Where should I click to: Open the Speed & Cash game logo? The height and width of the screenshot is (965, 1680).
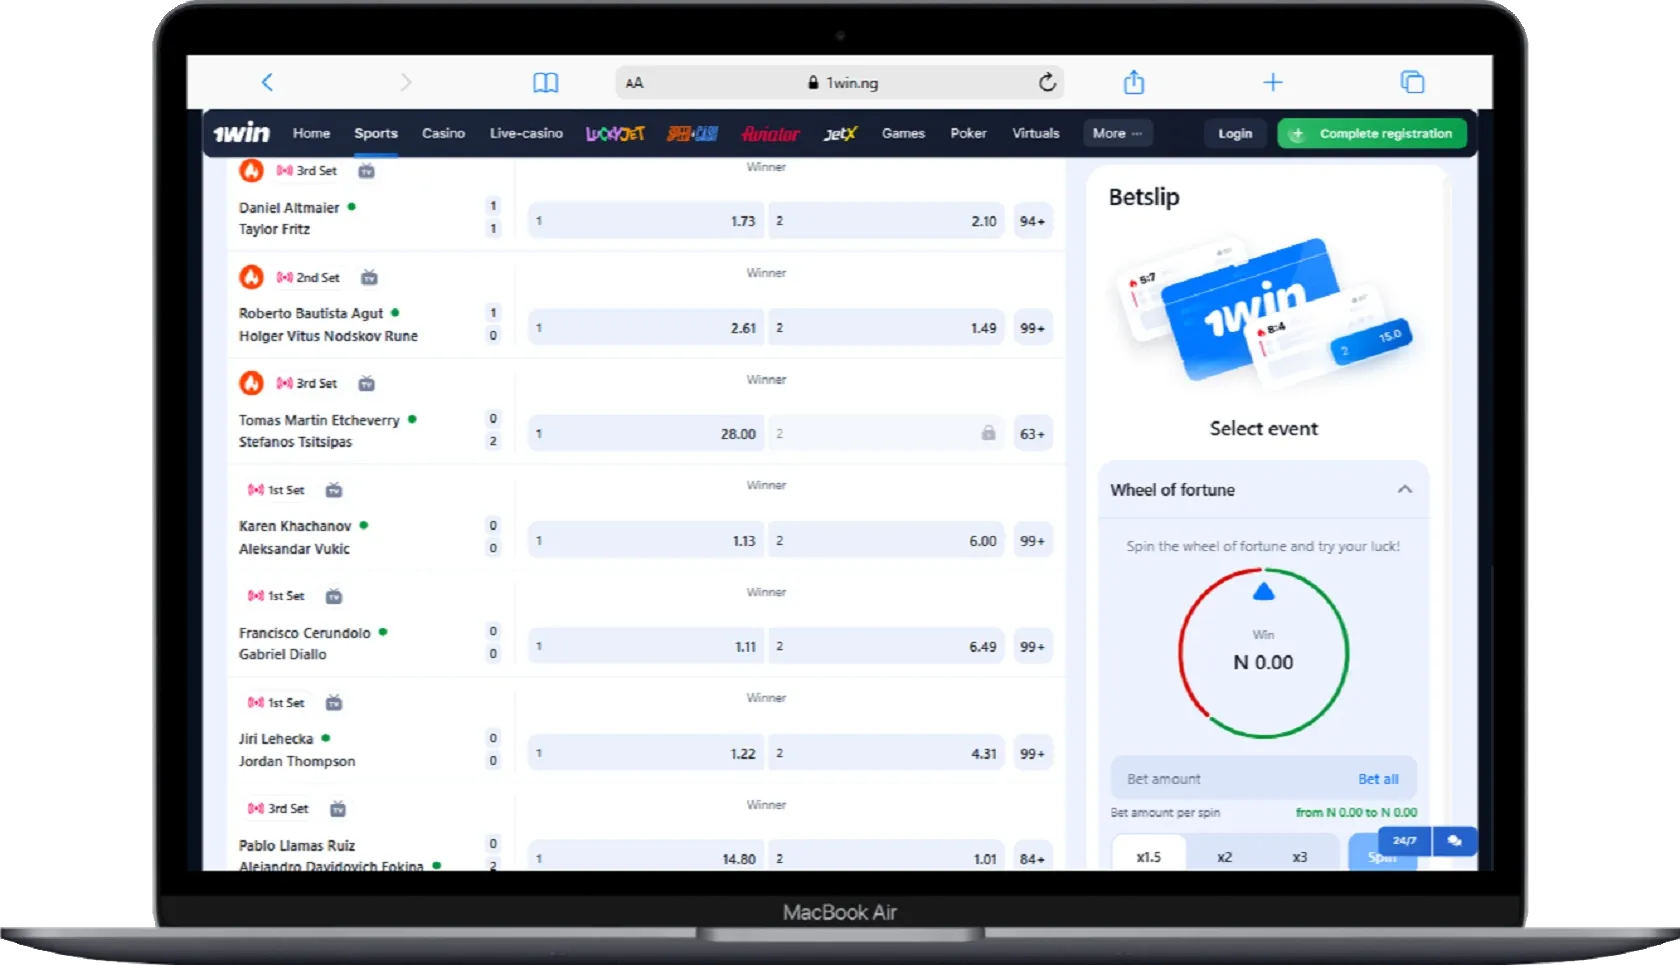click(x=692, y=133)
